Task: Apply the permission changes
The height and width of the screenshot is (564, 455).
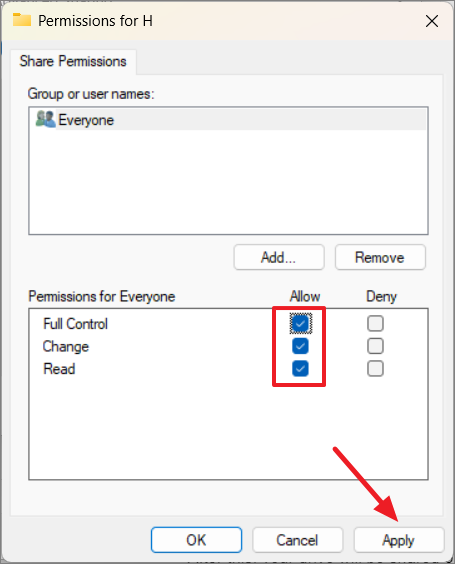Action: point(399,540)
